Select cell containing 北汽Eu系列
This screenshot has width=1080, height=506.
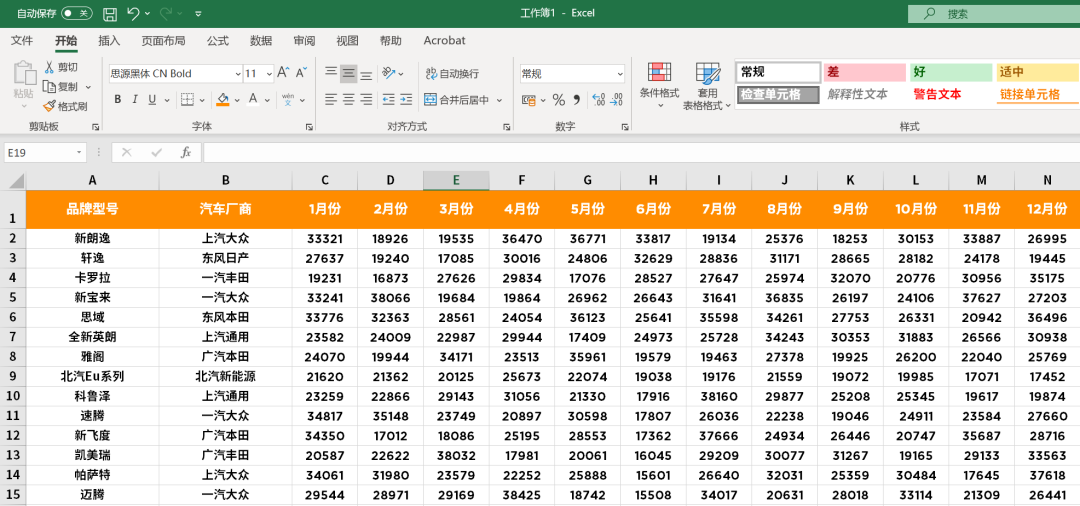[x=92, y=377]
